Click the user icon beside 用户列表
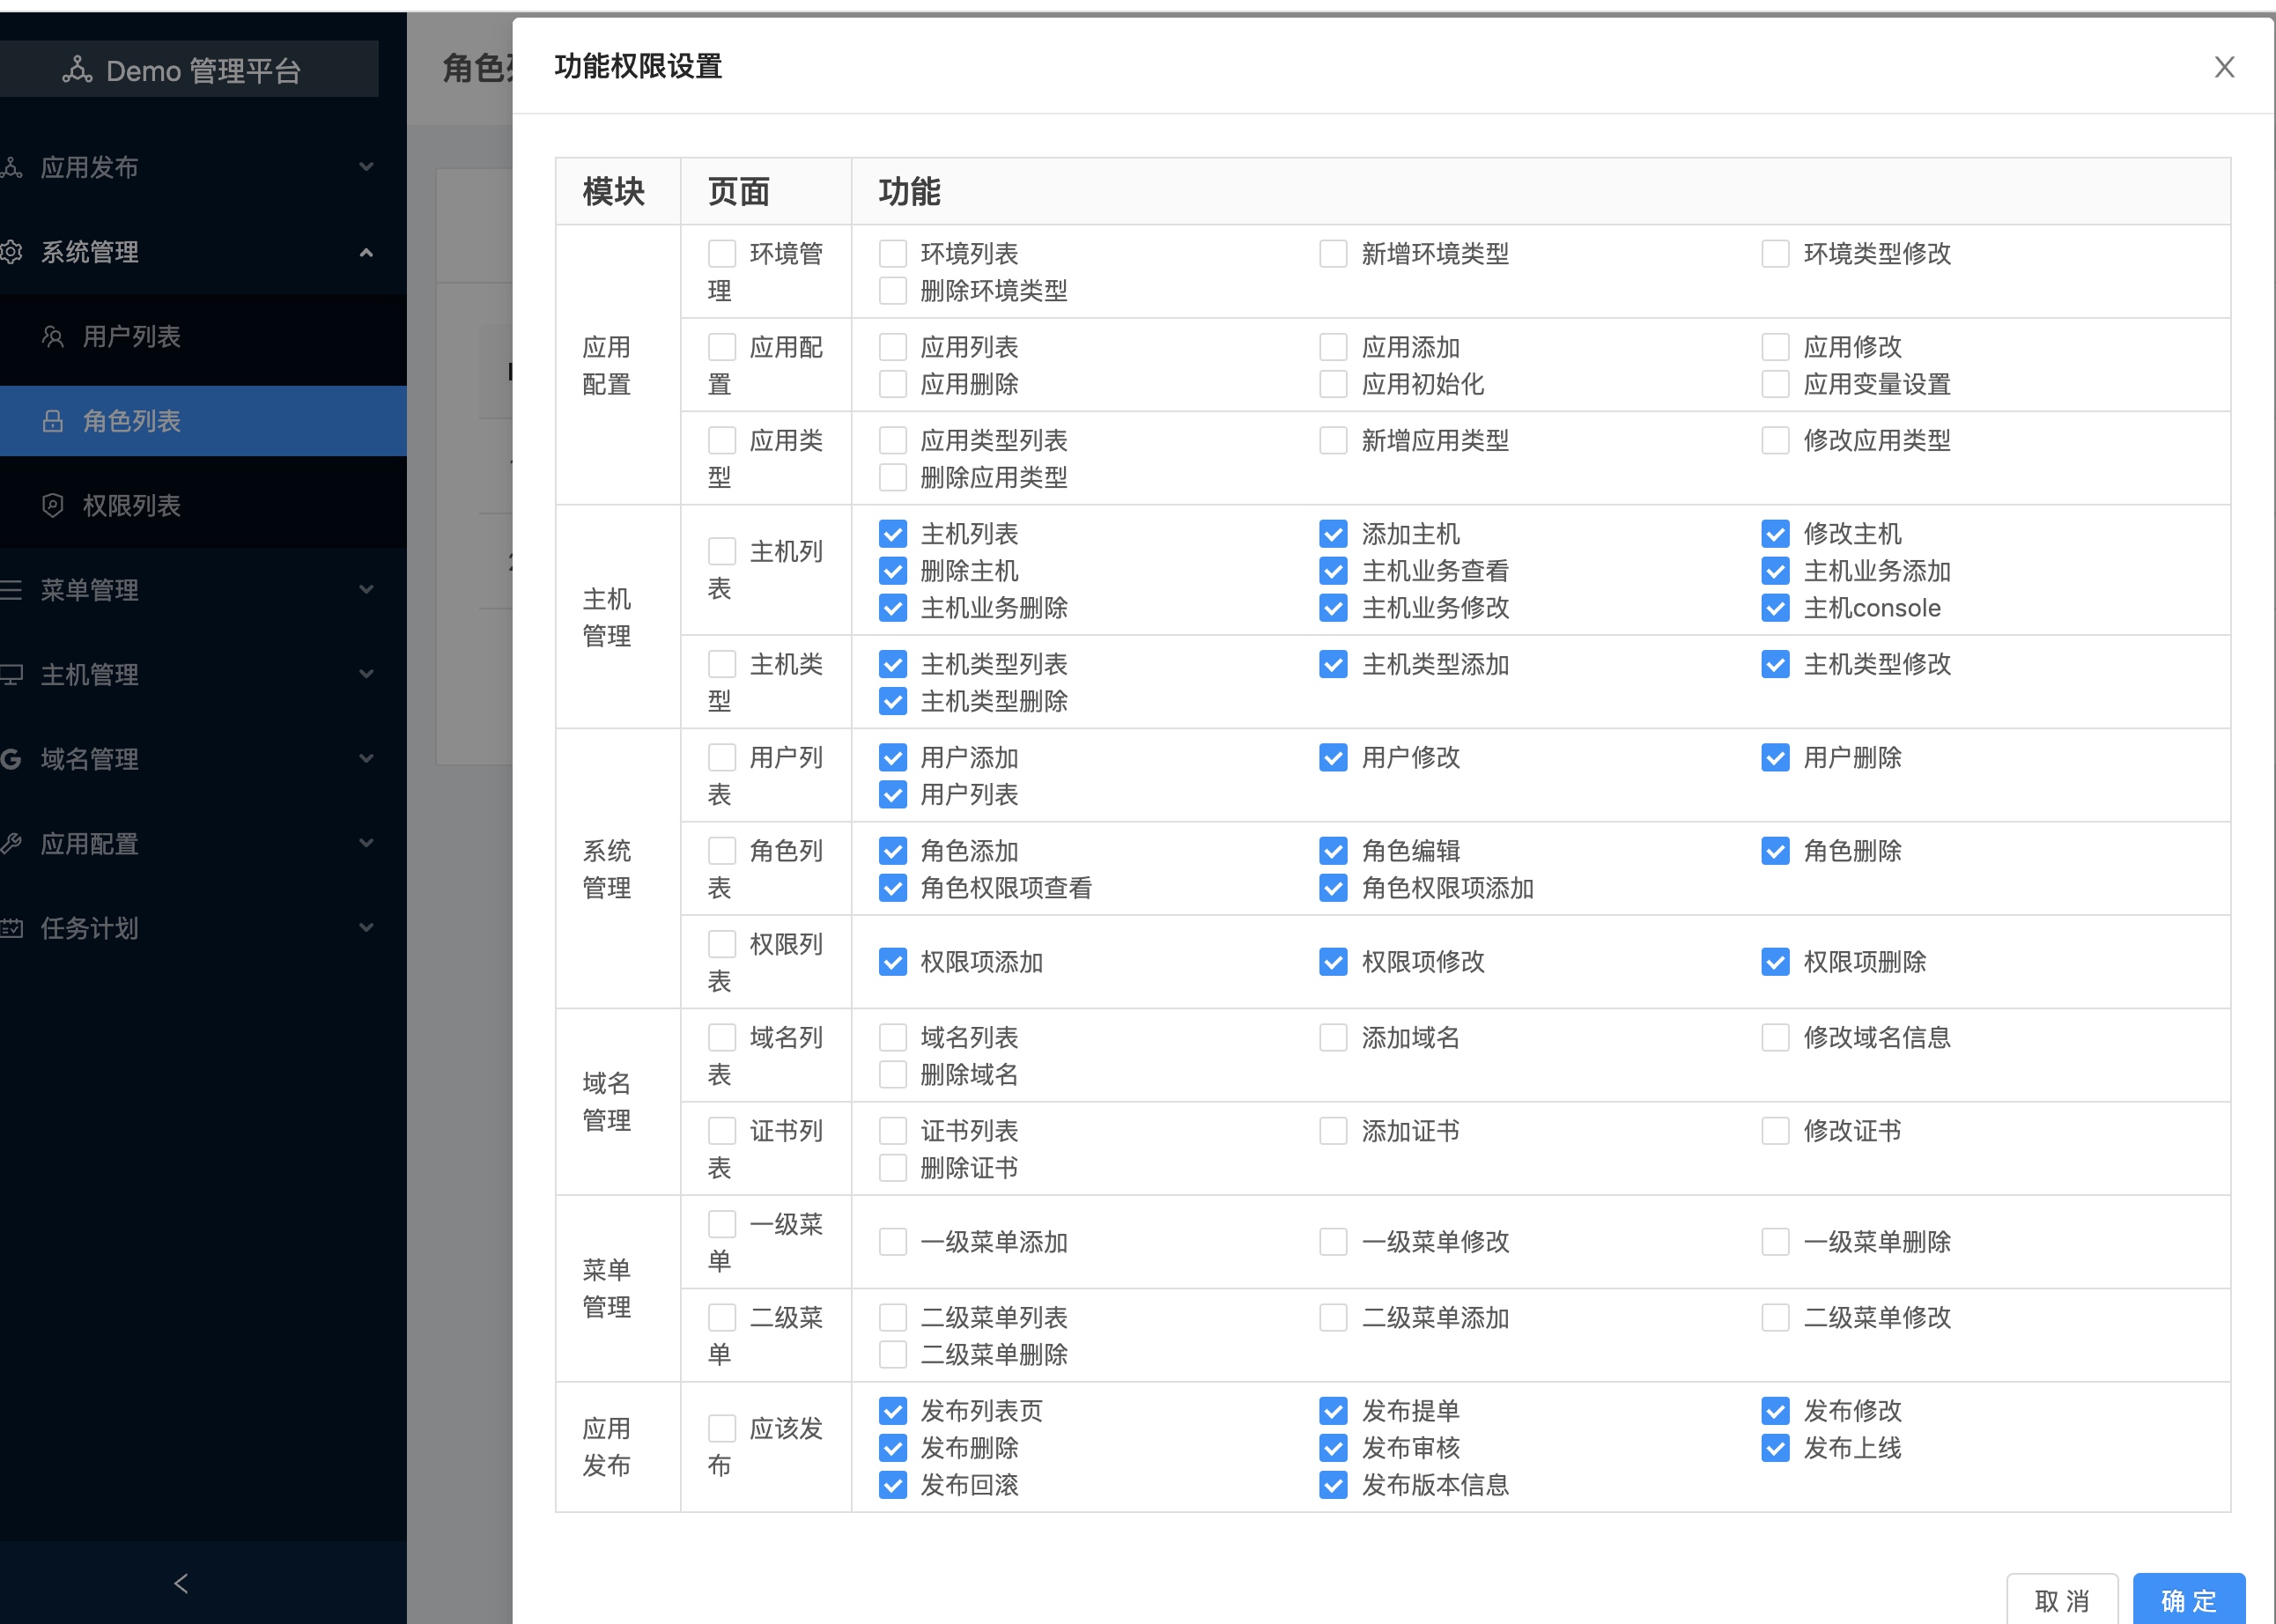2276x1624 pixels. [x=53, y=337]
